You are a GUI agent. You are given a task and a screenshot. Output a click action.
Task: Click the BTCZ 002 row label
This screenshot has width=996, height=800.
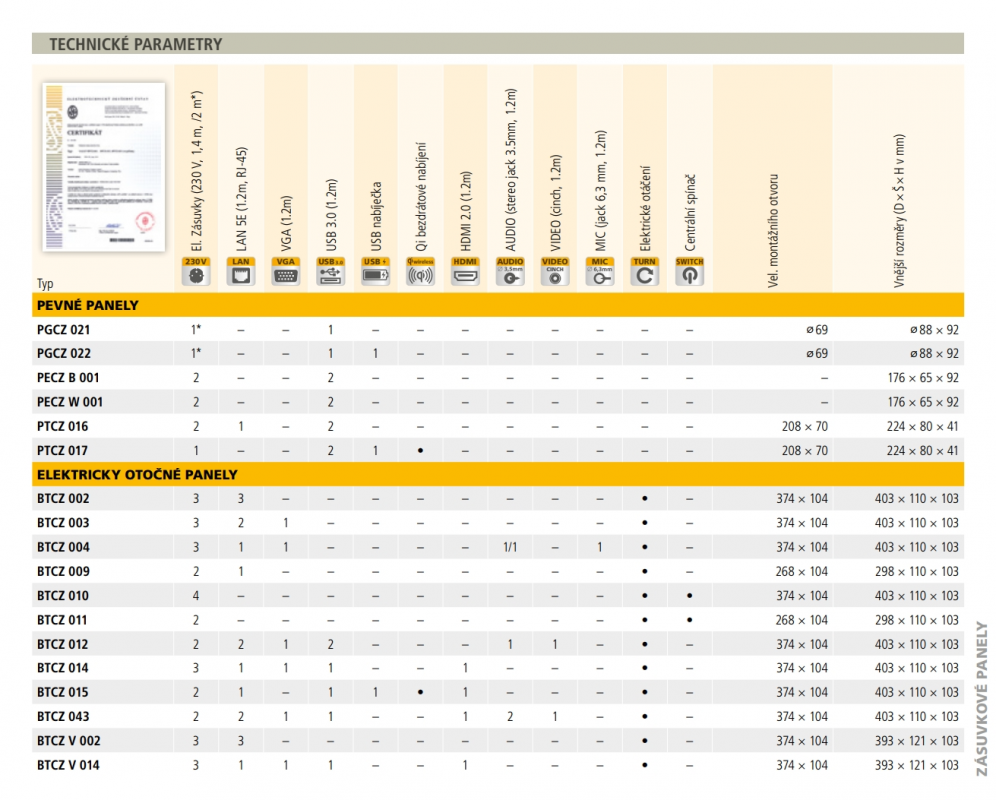[63, 499]
